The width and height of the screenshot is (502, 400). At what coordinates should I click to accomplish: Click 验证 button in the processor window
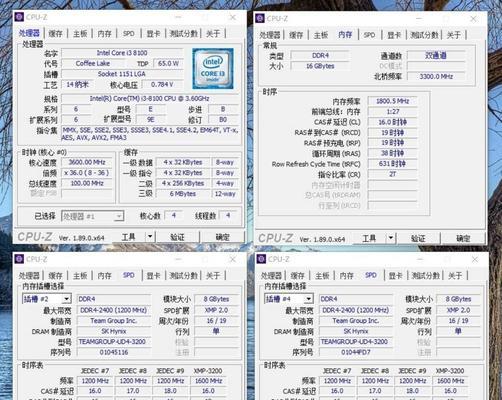[x=177, y=237]
